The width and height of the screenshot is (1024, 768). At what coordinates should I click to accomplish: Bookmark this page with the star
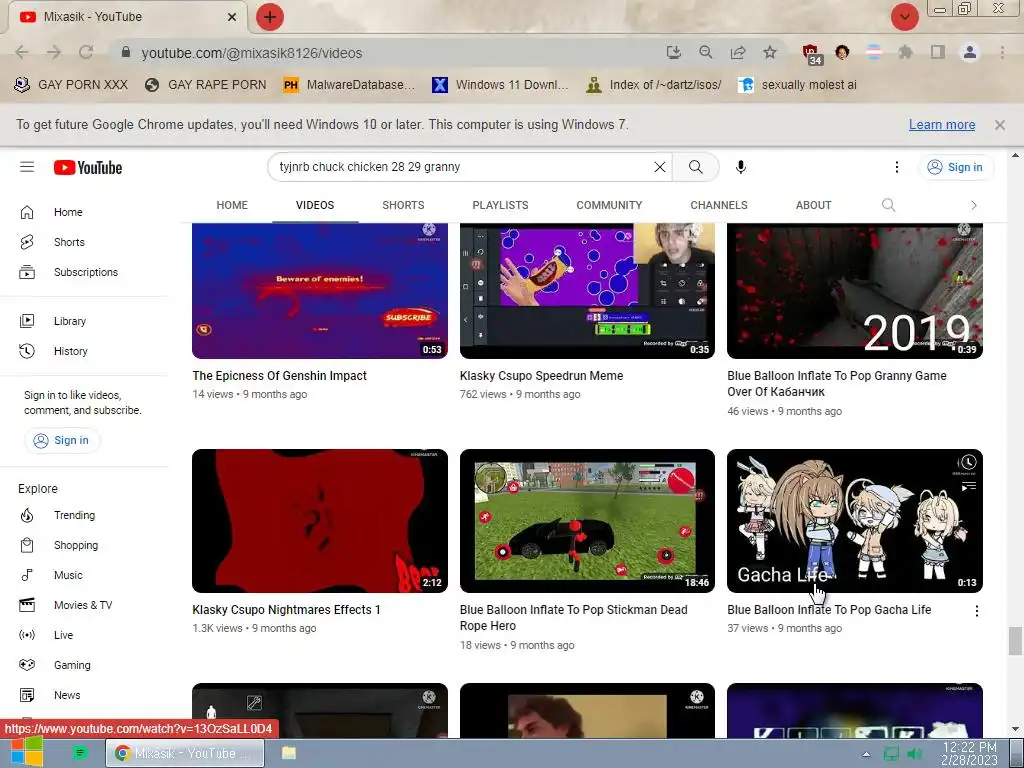point(770,52)
